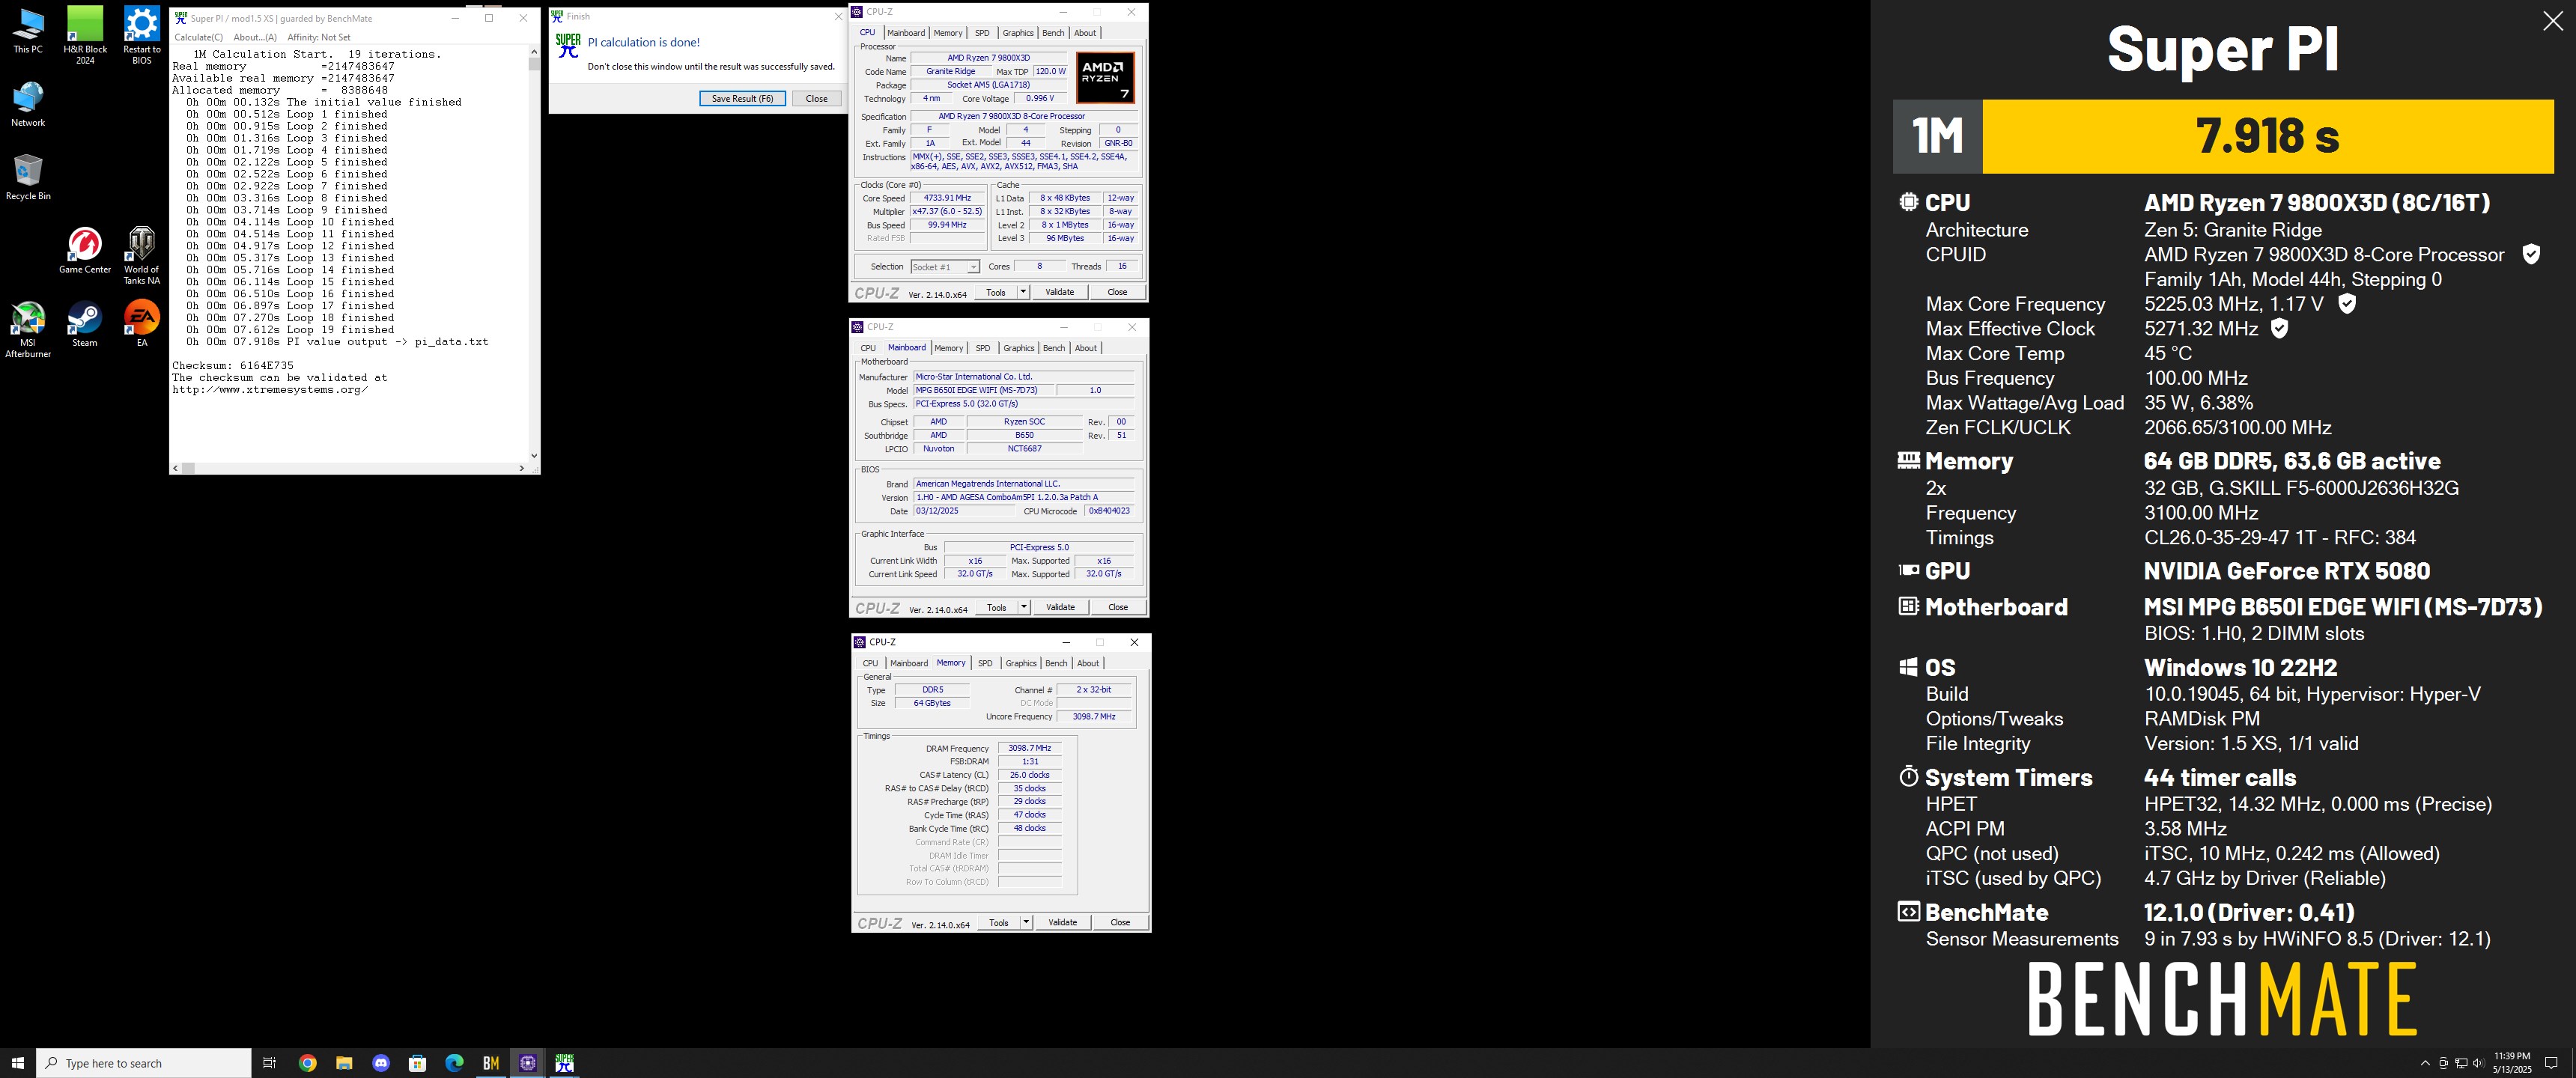Click the network icon in the system tray
2576x1078 pixels.
[2461, 1063]
